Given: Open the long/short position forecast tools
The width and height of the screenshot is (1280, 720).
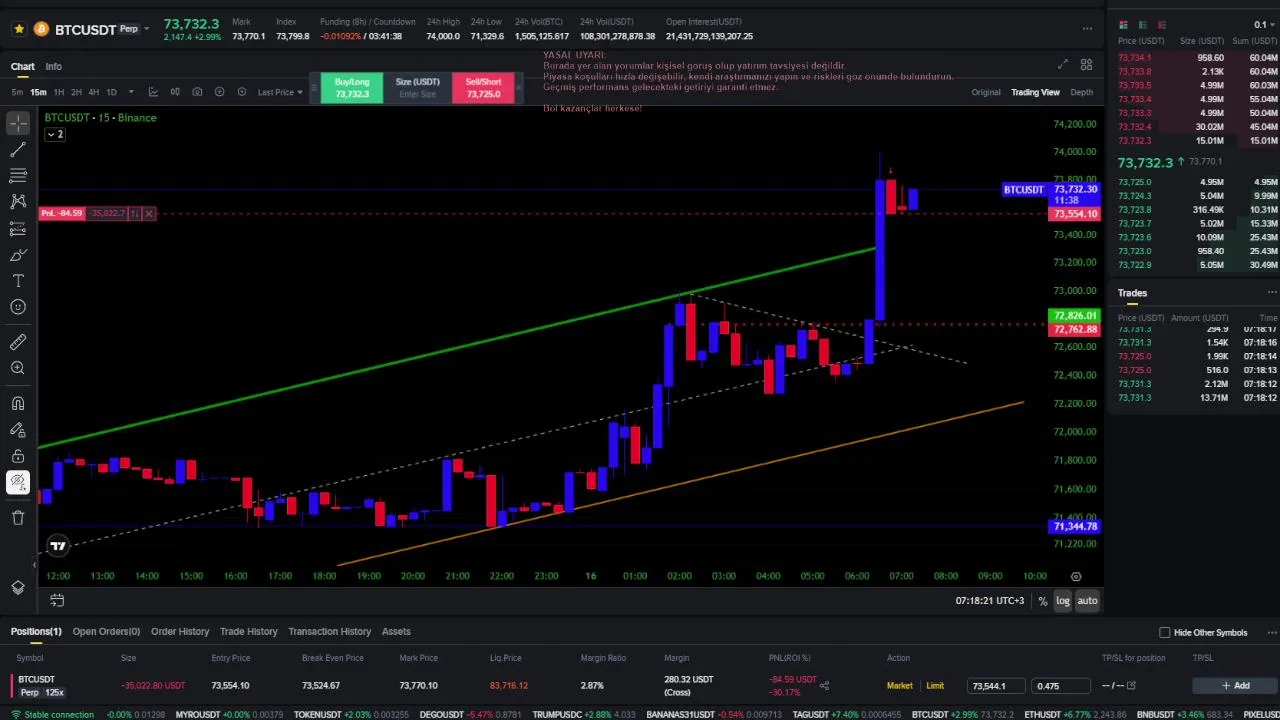Looking at the screenshot, I should pyautogui.click(x=18, y=229).
